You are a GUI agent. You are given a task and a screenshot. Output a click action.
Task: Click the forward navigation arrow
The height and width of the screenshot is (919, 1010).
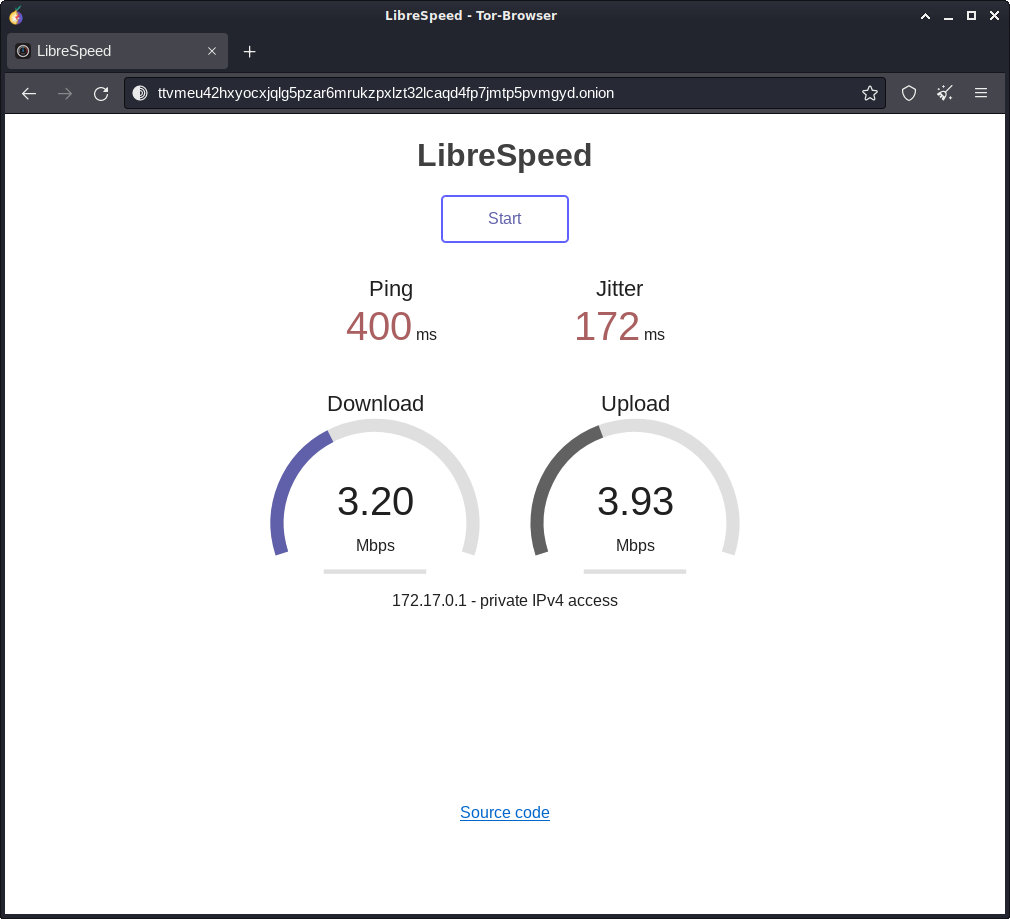pos(65,94)
